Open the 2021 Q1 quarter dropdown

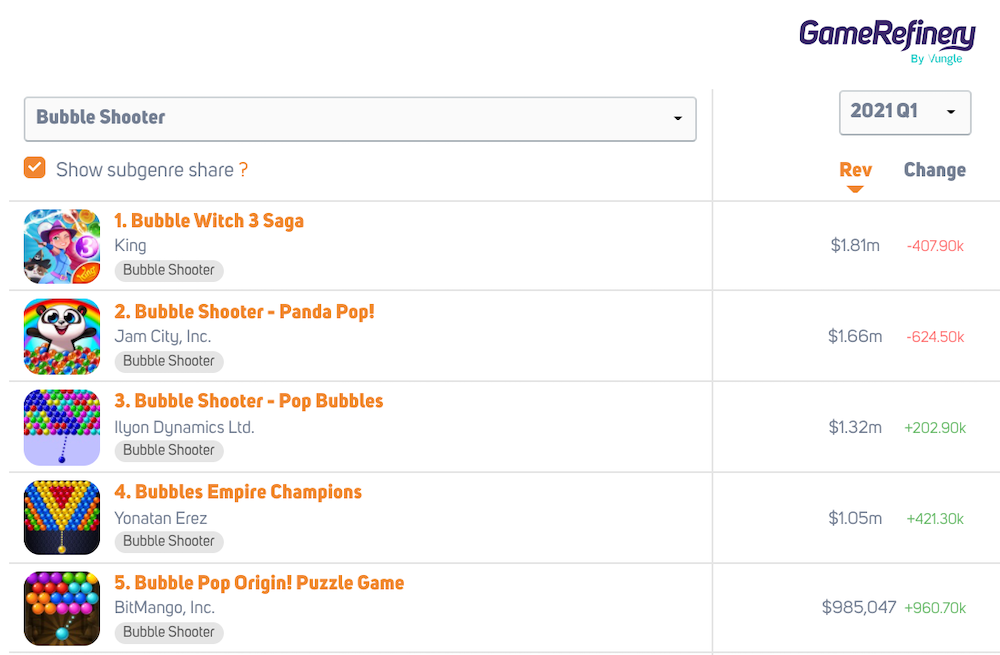coord(904,111)
